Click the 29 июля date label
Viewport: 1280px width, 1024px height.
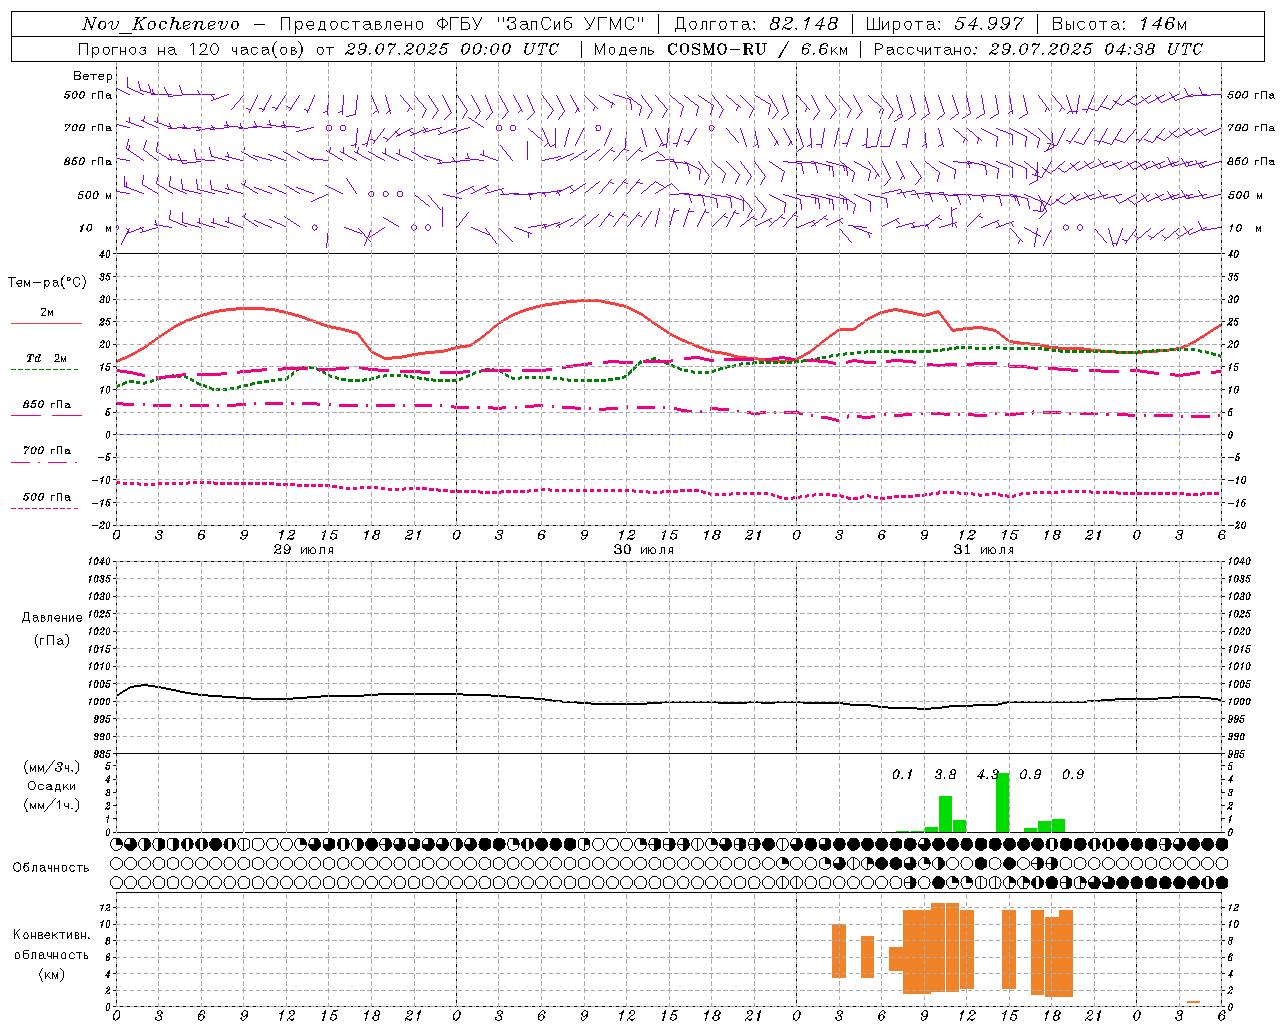coord(304,550)
